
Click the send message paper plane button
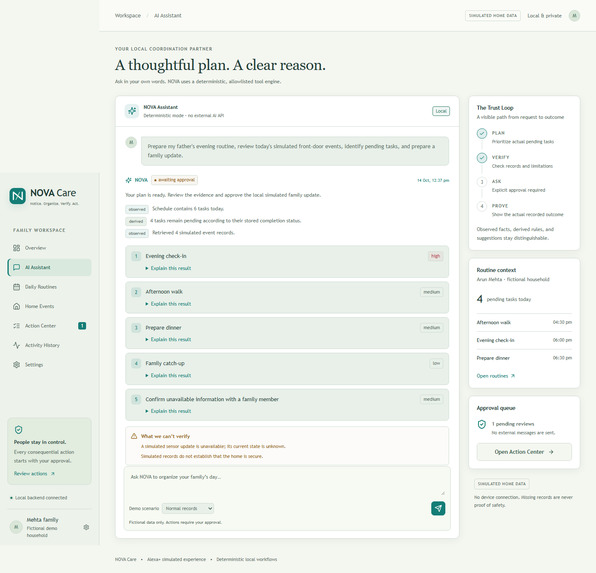[438, 508]
